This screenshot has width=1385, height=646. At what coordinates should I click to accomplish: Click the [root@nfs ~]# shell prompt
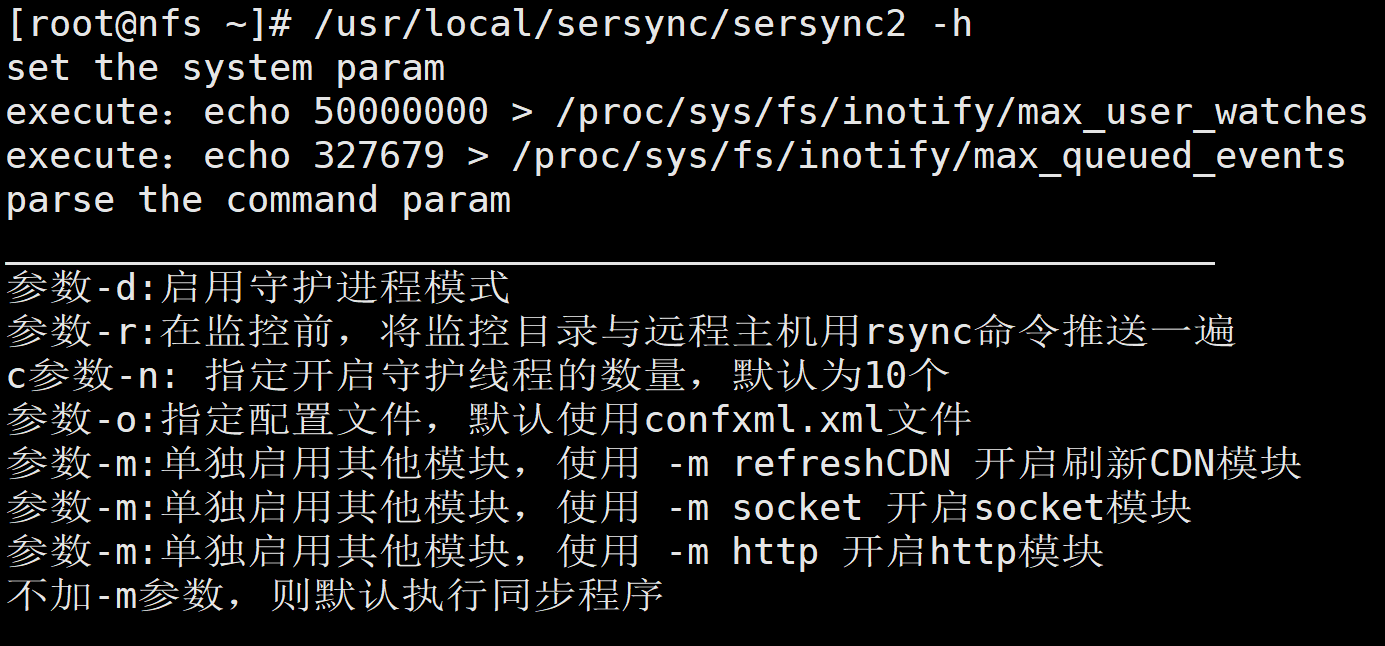tap(148, 24)
